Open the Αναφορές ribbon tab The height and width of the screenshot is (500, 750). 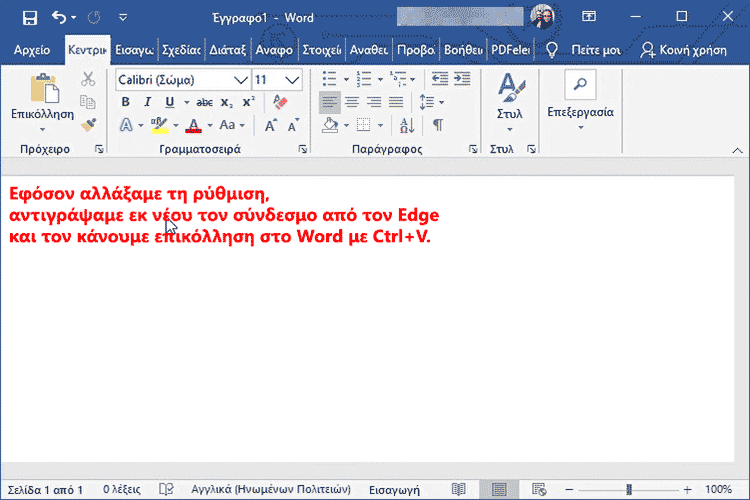pyautogui.click(x=274, y=50)
